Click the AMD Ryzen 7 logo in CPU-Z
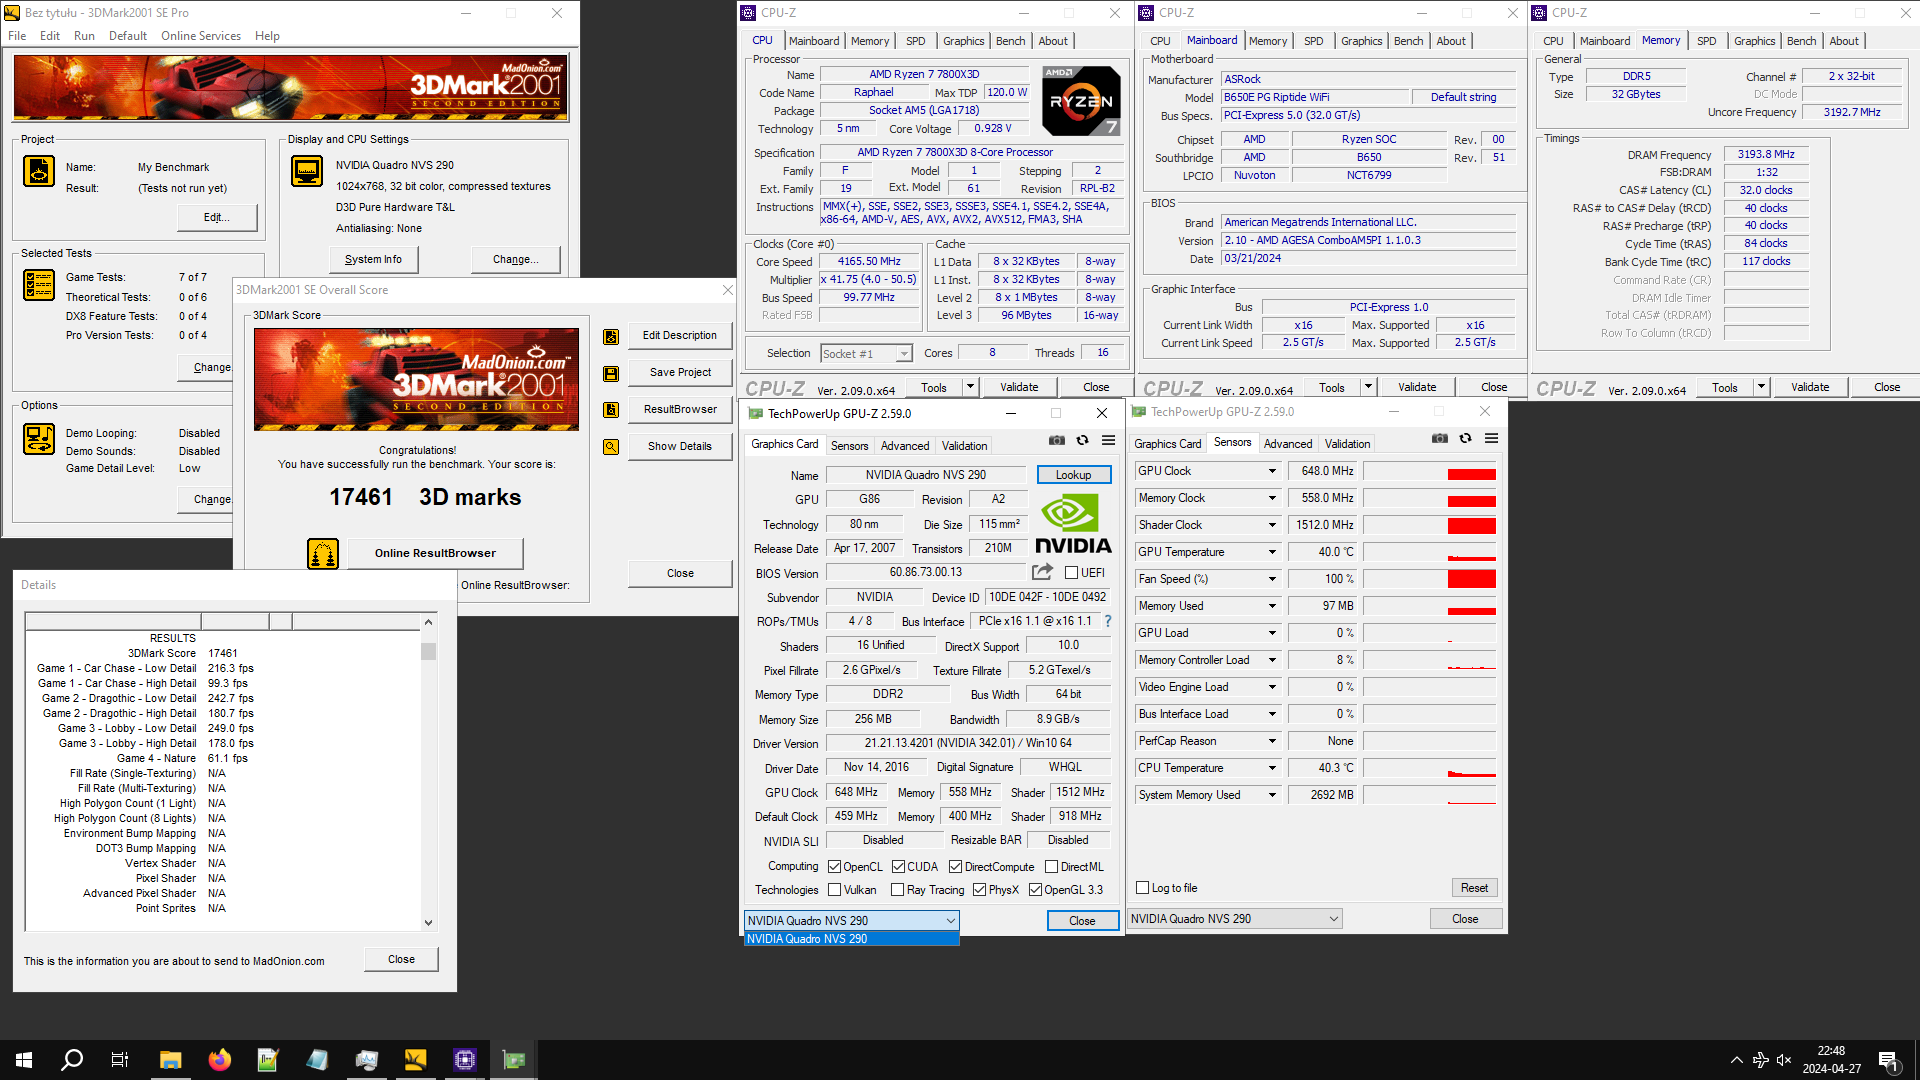This screenshot has height=1080, width=1920. pos(1081,101)
